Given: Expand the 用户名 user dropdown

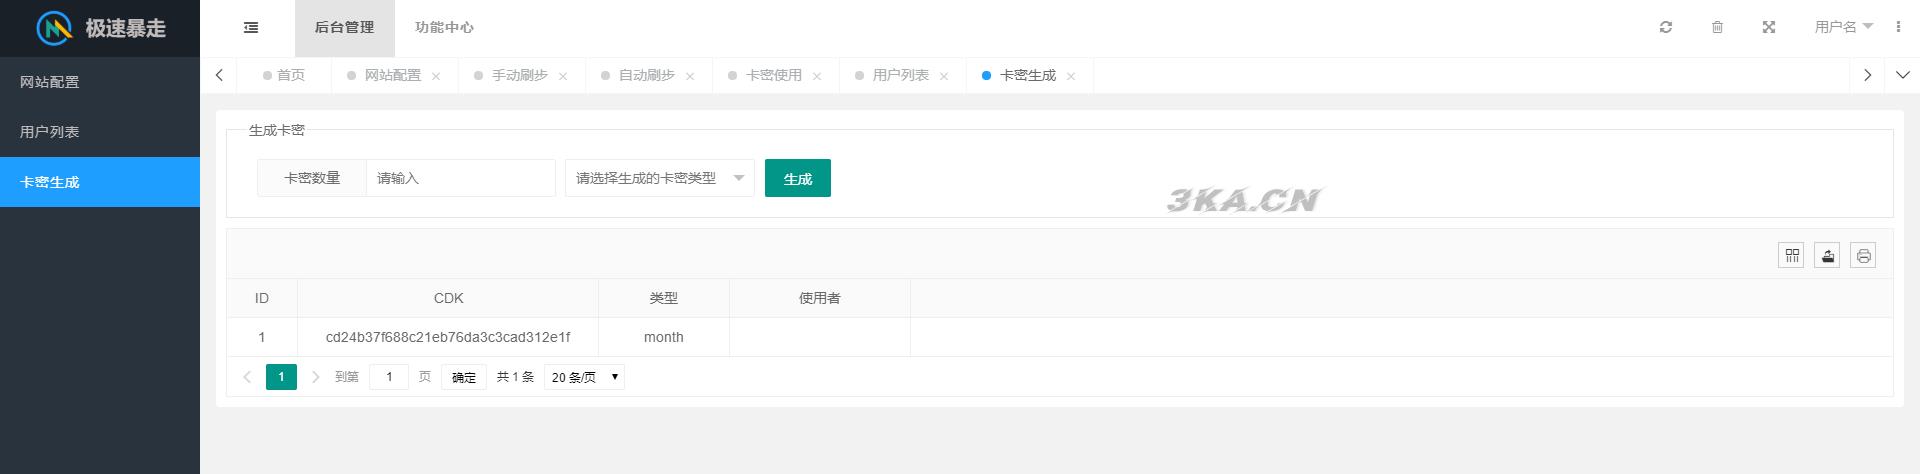Looking at the screenshot, I should pos(1843,27).
